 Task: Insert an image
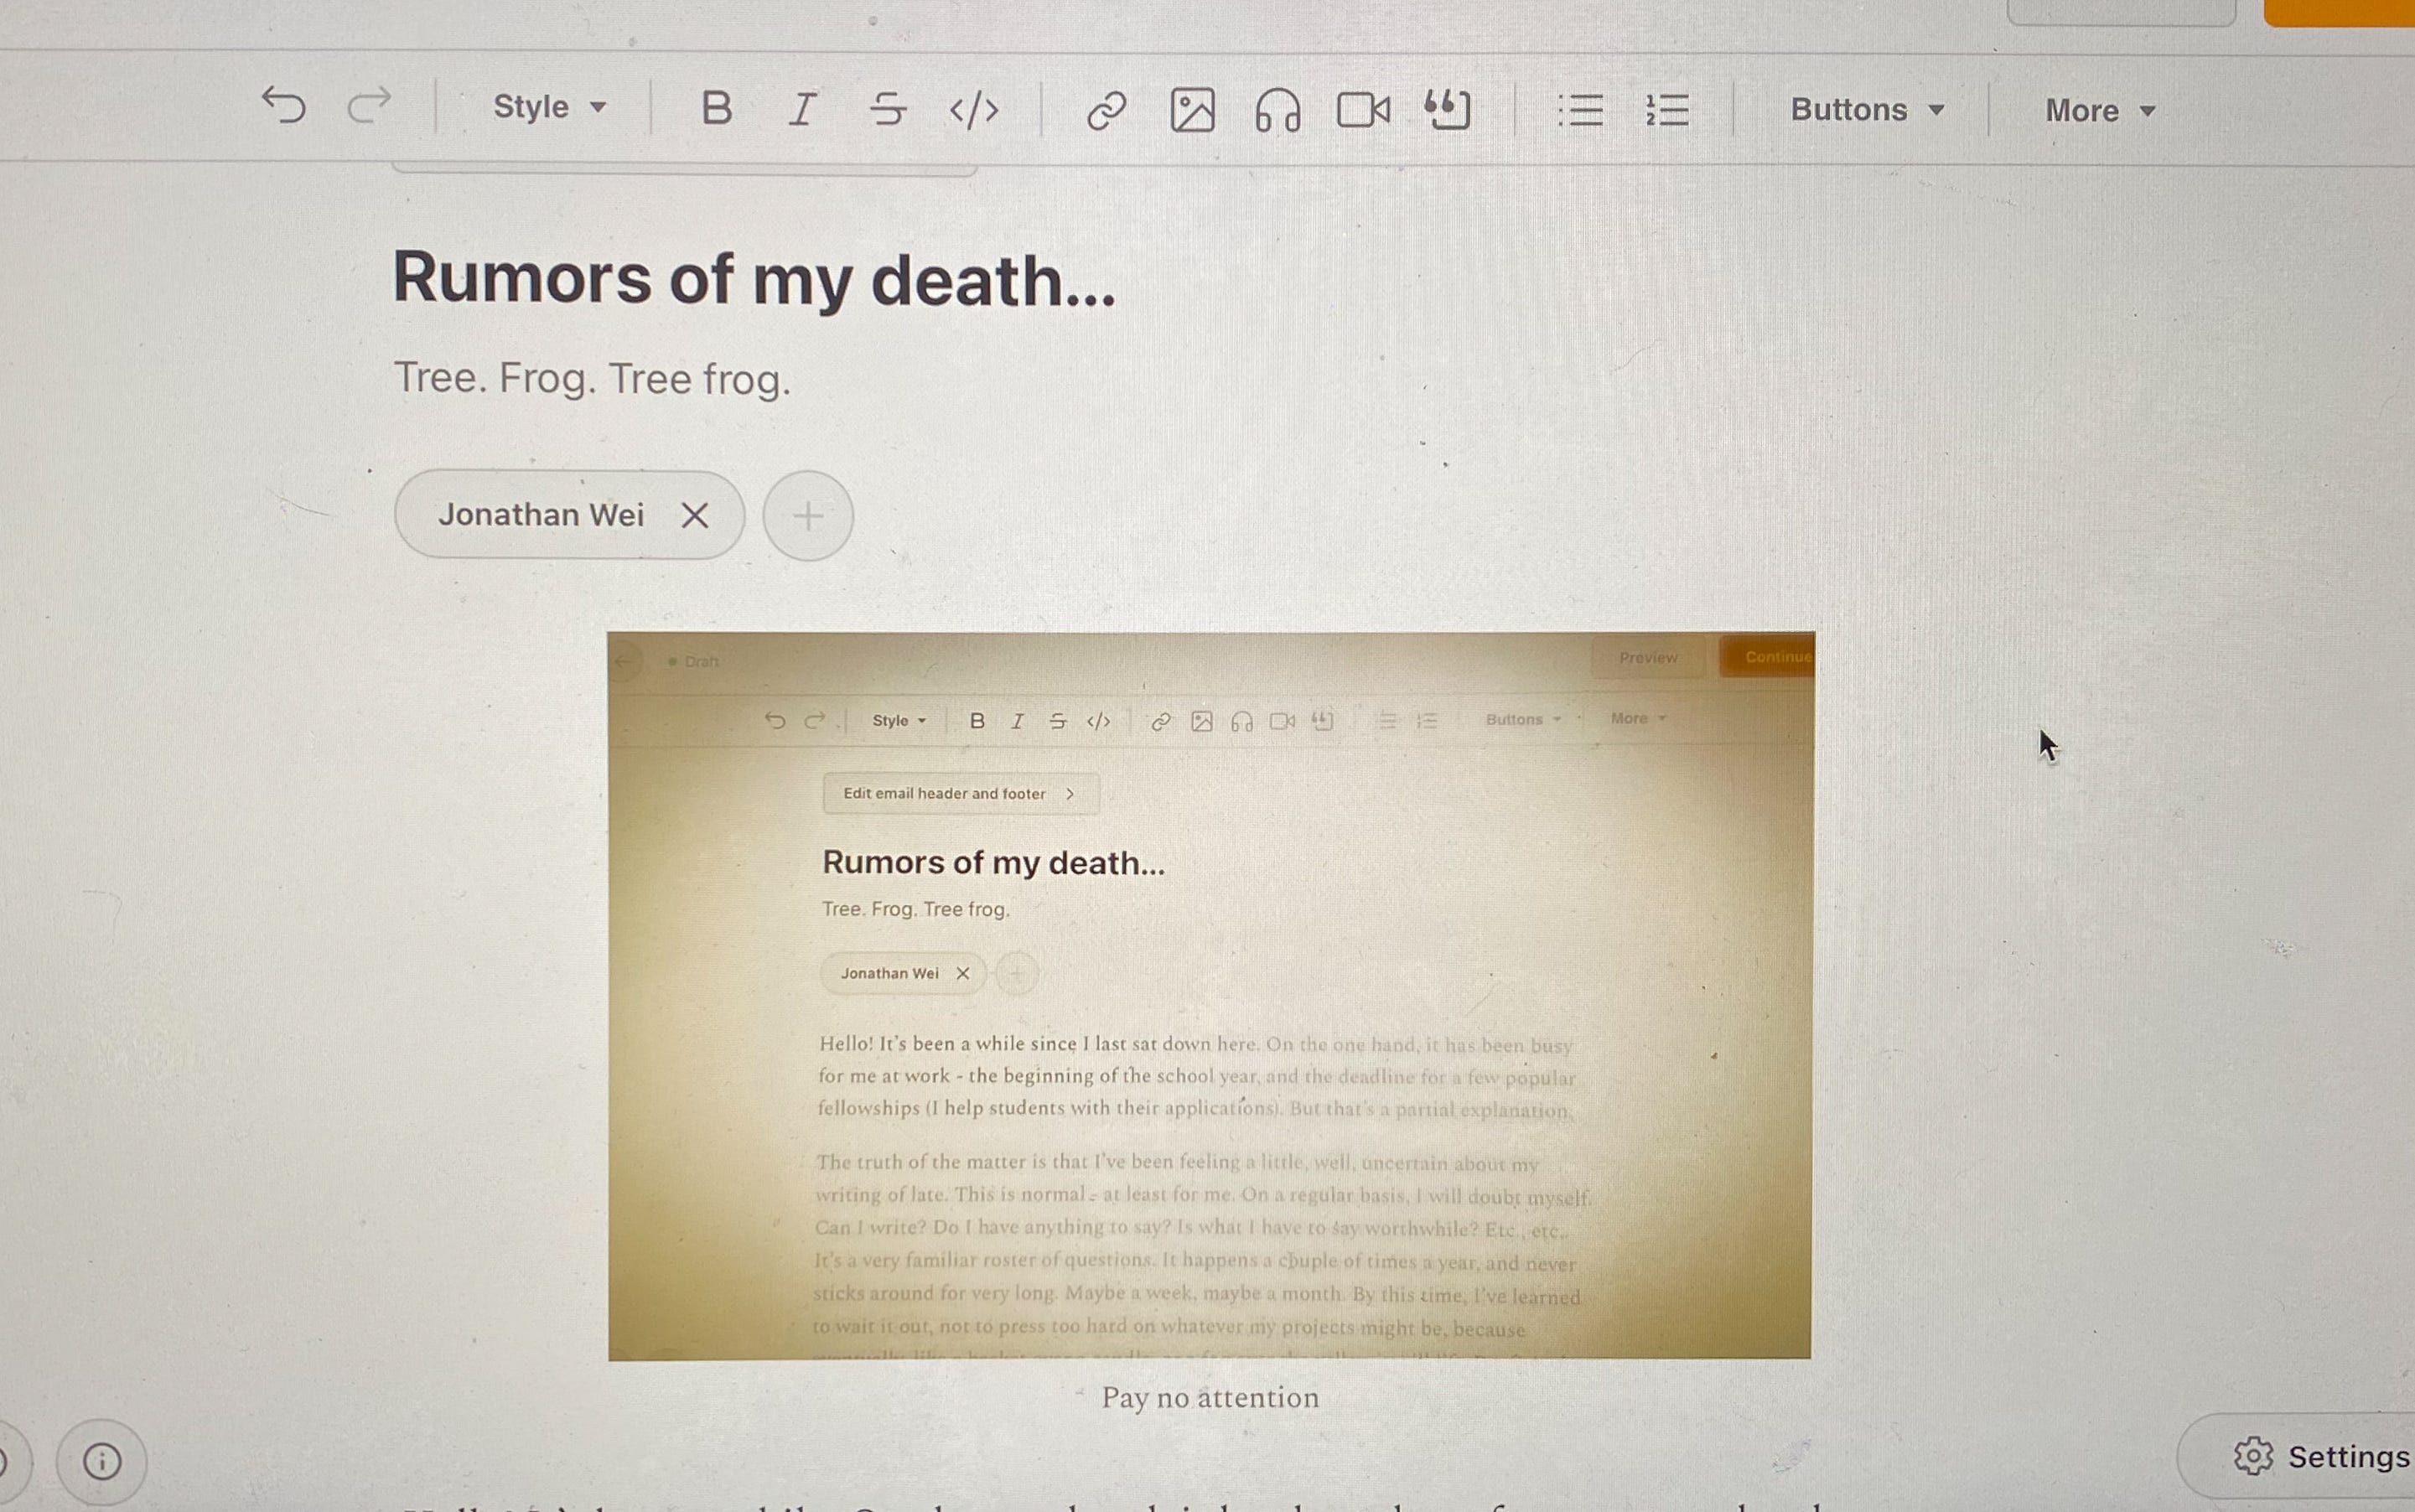[1192, 110]
